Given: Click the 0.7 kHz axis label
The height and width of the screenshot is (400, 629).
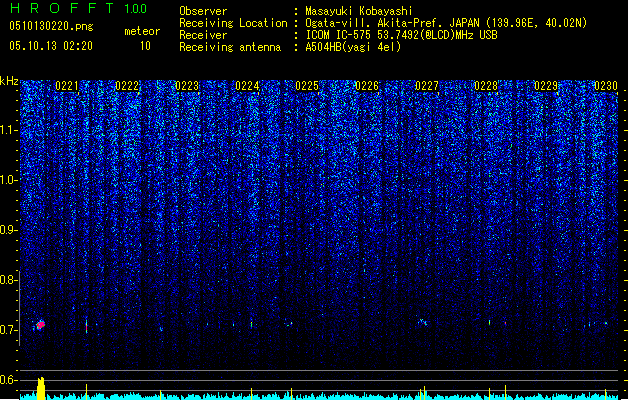Looking at the screenshot, I should click(9, 330).
